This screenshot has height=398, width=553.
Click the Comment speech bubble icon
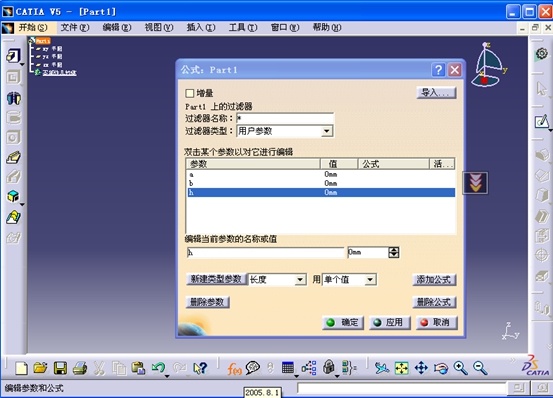click(x=253, y=368)
